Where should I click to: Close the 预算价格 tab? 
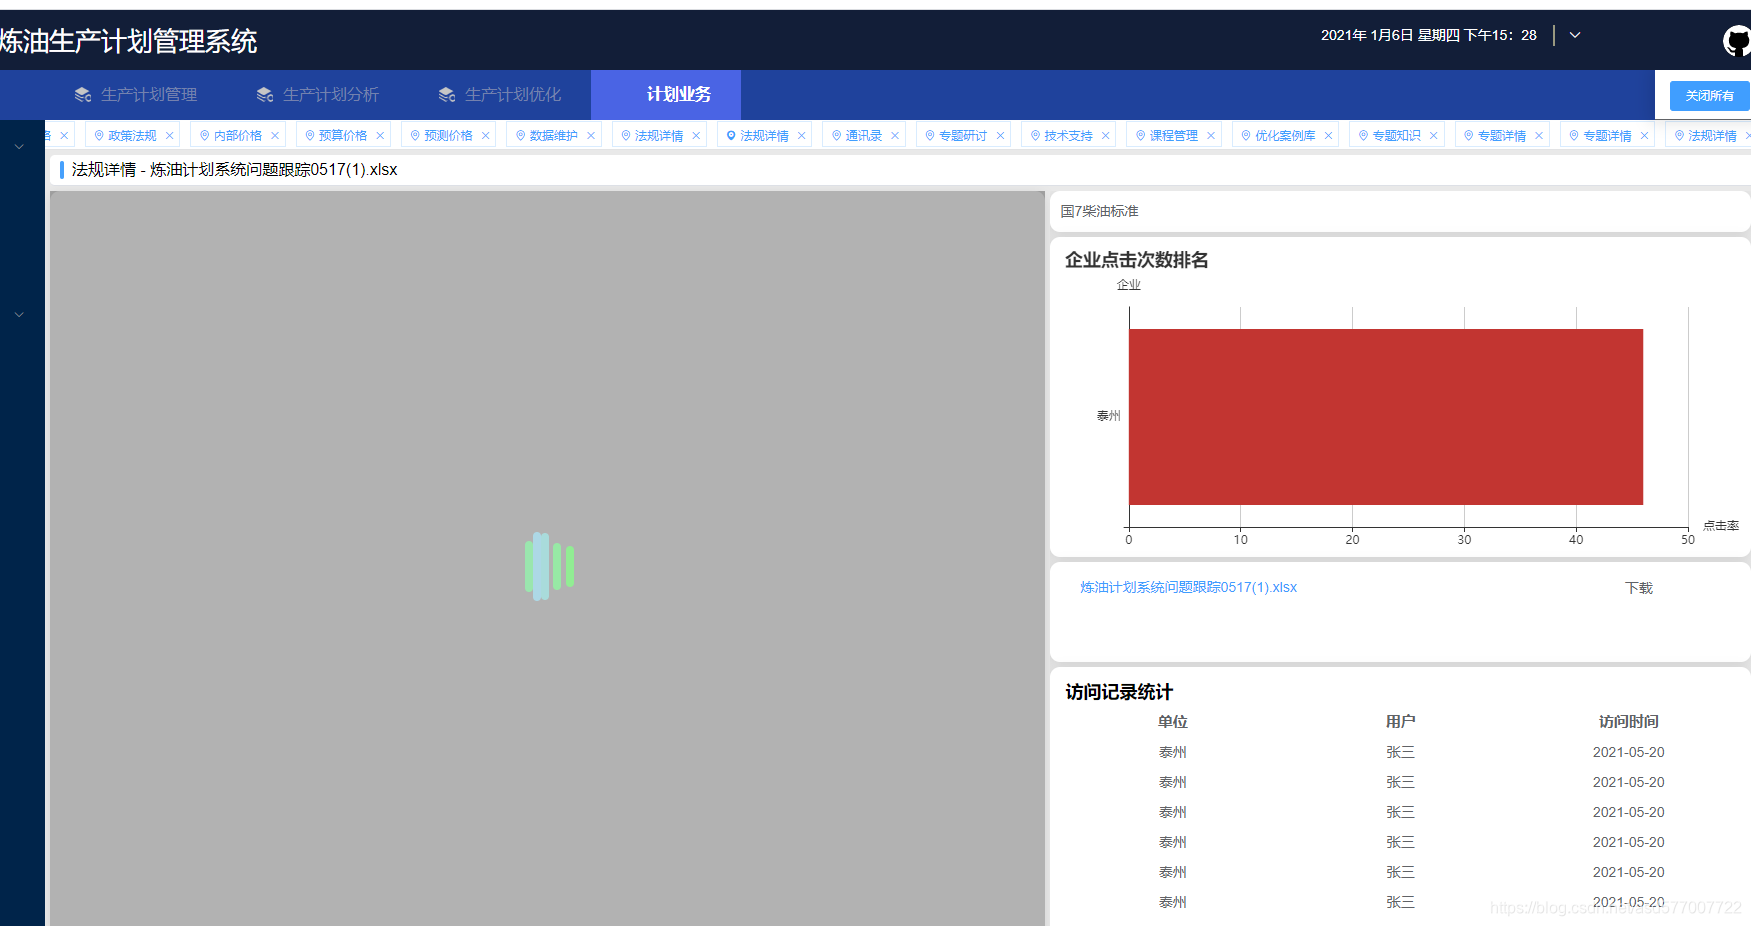pos(380,136)
